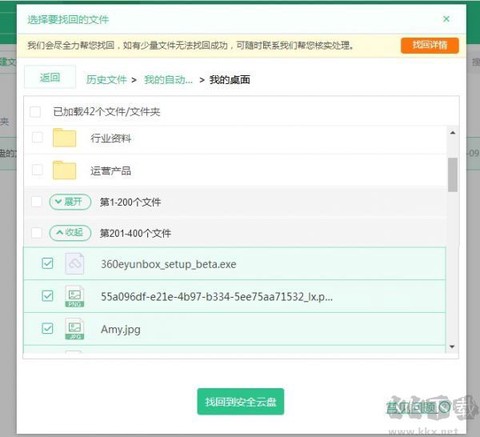Select the Amy.jpg file name
This screenshot has height=437, width=480.
click(x=121, y=329)
